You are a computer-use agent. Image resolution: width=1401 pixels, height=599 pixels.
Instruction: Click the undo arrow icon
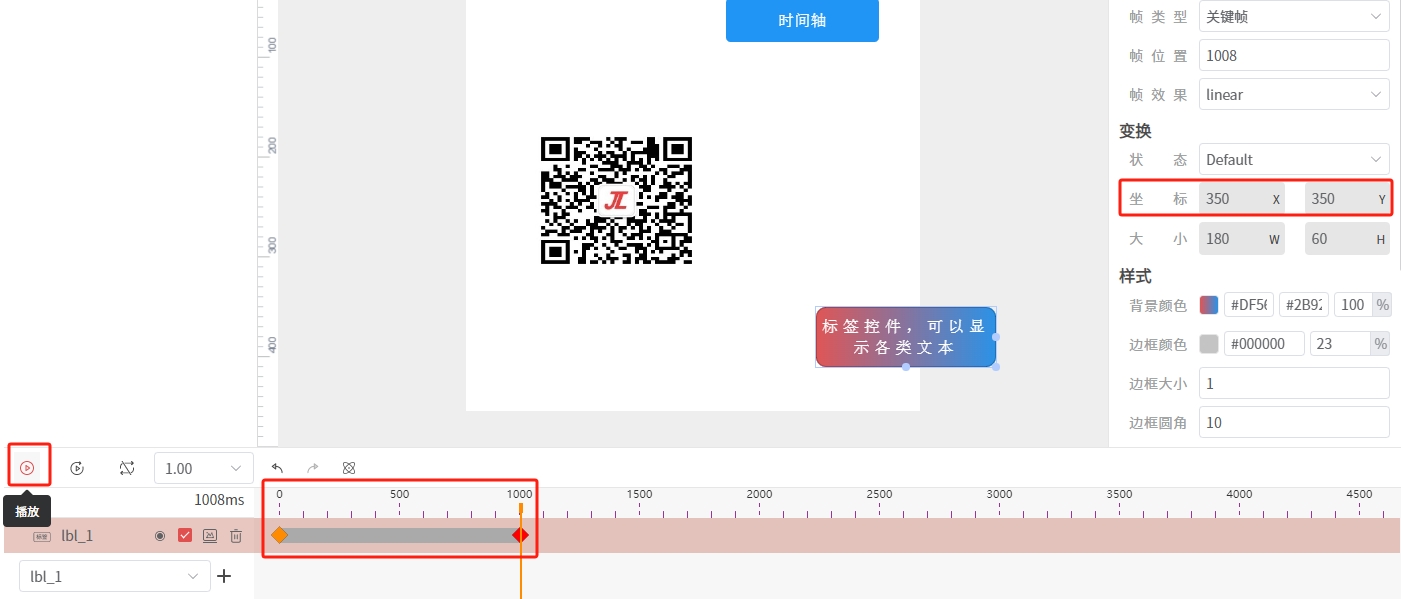(277, 467)
